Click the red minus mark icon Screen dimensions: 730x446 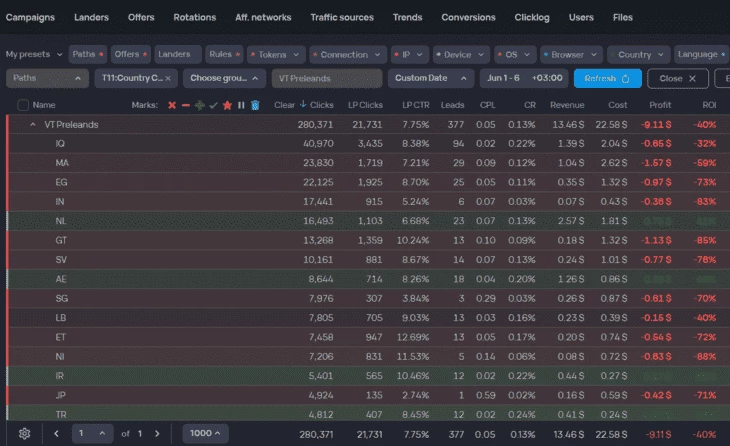click(186, 105)
